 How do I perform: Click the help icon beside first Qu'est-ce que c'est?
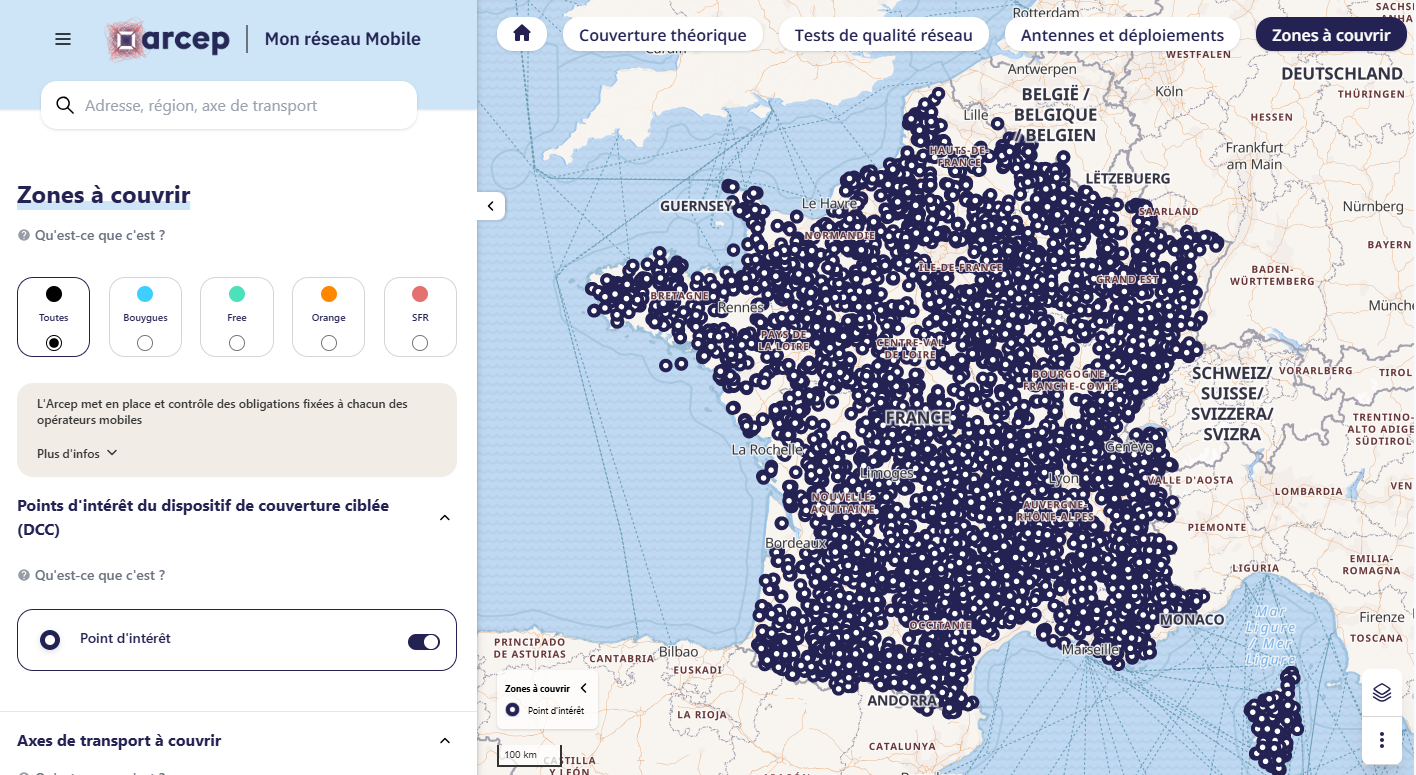pyautogui.click(x=24, y=236)
